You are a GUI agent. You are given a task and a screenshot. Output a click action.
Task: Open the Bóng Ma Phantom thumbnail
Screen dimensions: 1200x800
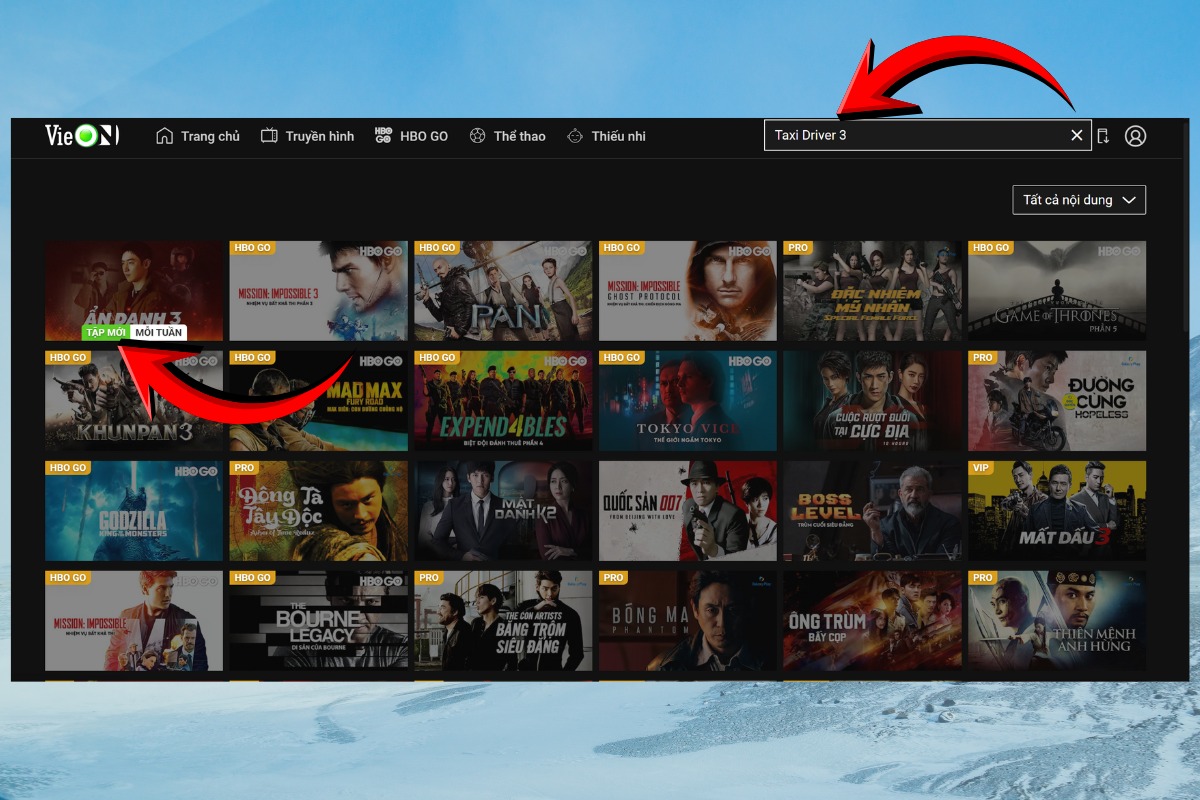tap(688, 620)
